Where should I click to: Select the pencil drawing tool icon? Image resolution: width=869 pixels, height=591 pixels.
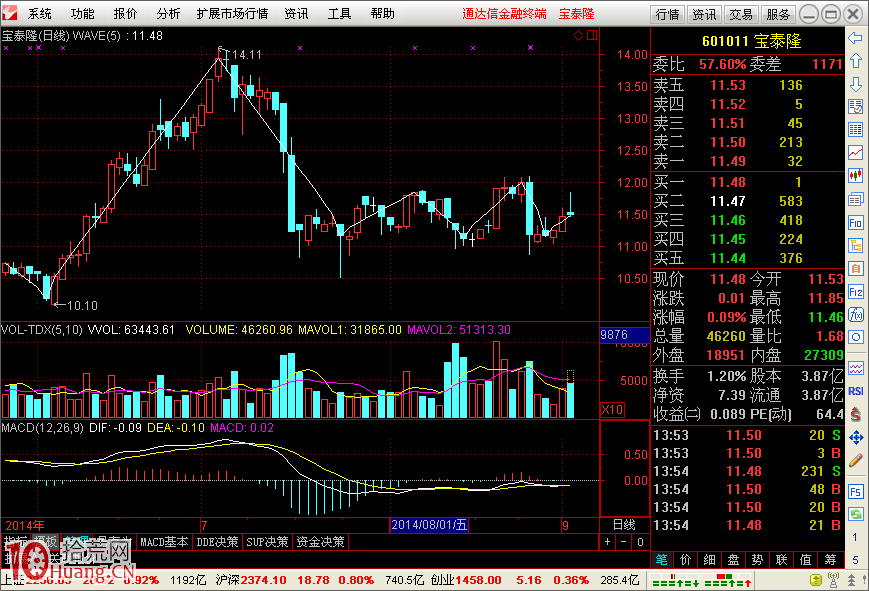856,460
